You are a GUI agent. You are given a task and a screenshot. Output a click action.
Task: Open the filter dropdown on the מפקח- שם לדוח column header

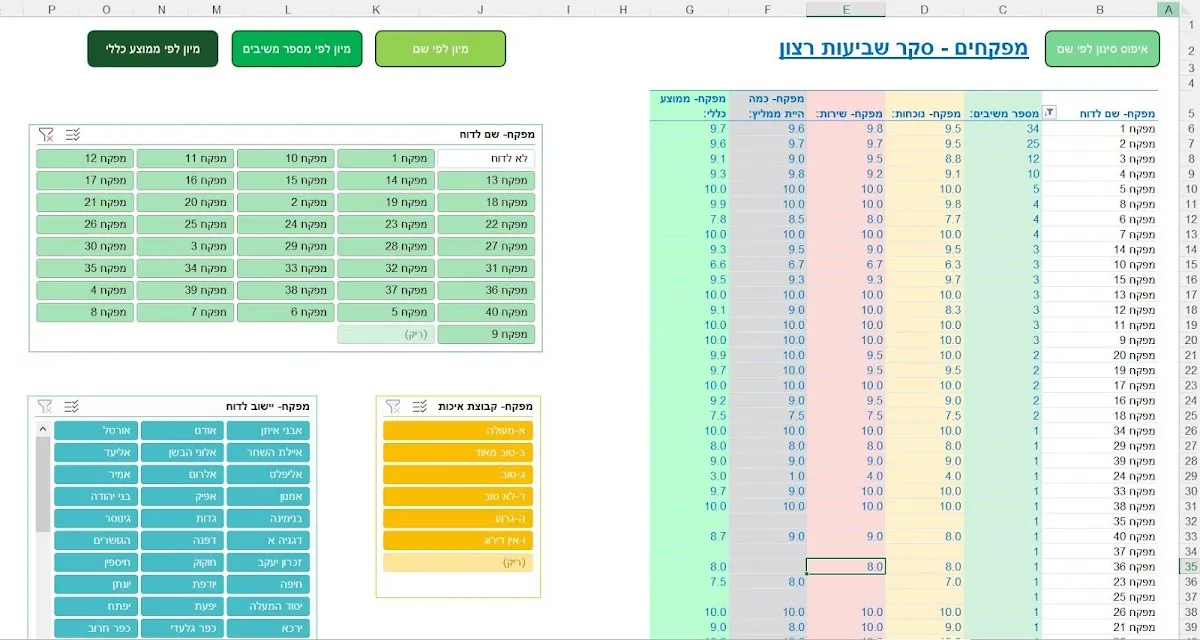pyautogui.click(x=1050, y=114)
